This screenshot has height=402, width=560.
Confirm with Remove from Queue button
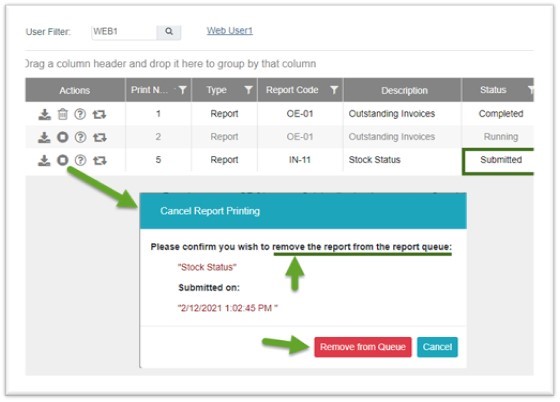tap(363, 347)
